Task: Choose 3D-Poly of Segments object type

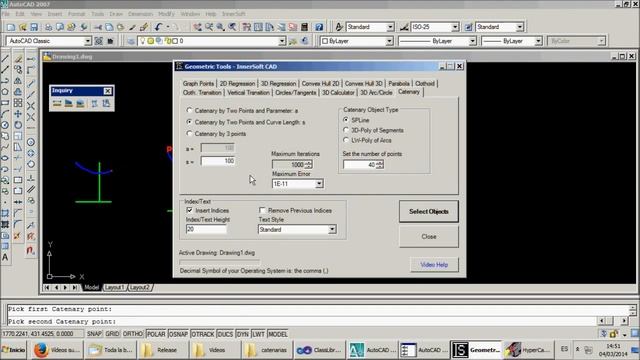Action: [346, 130]
